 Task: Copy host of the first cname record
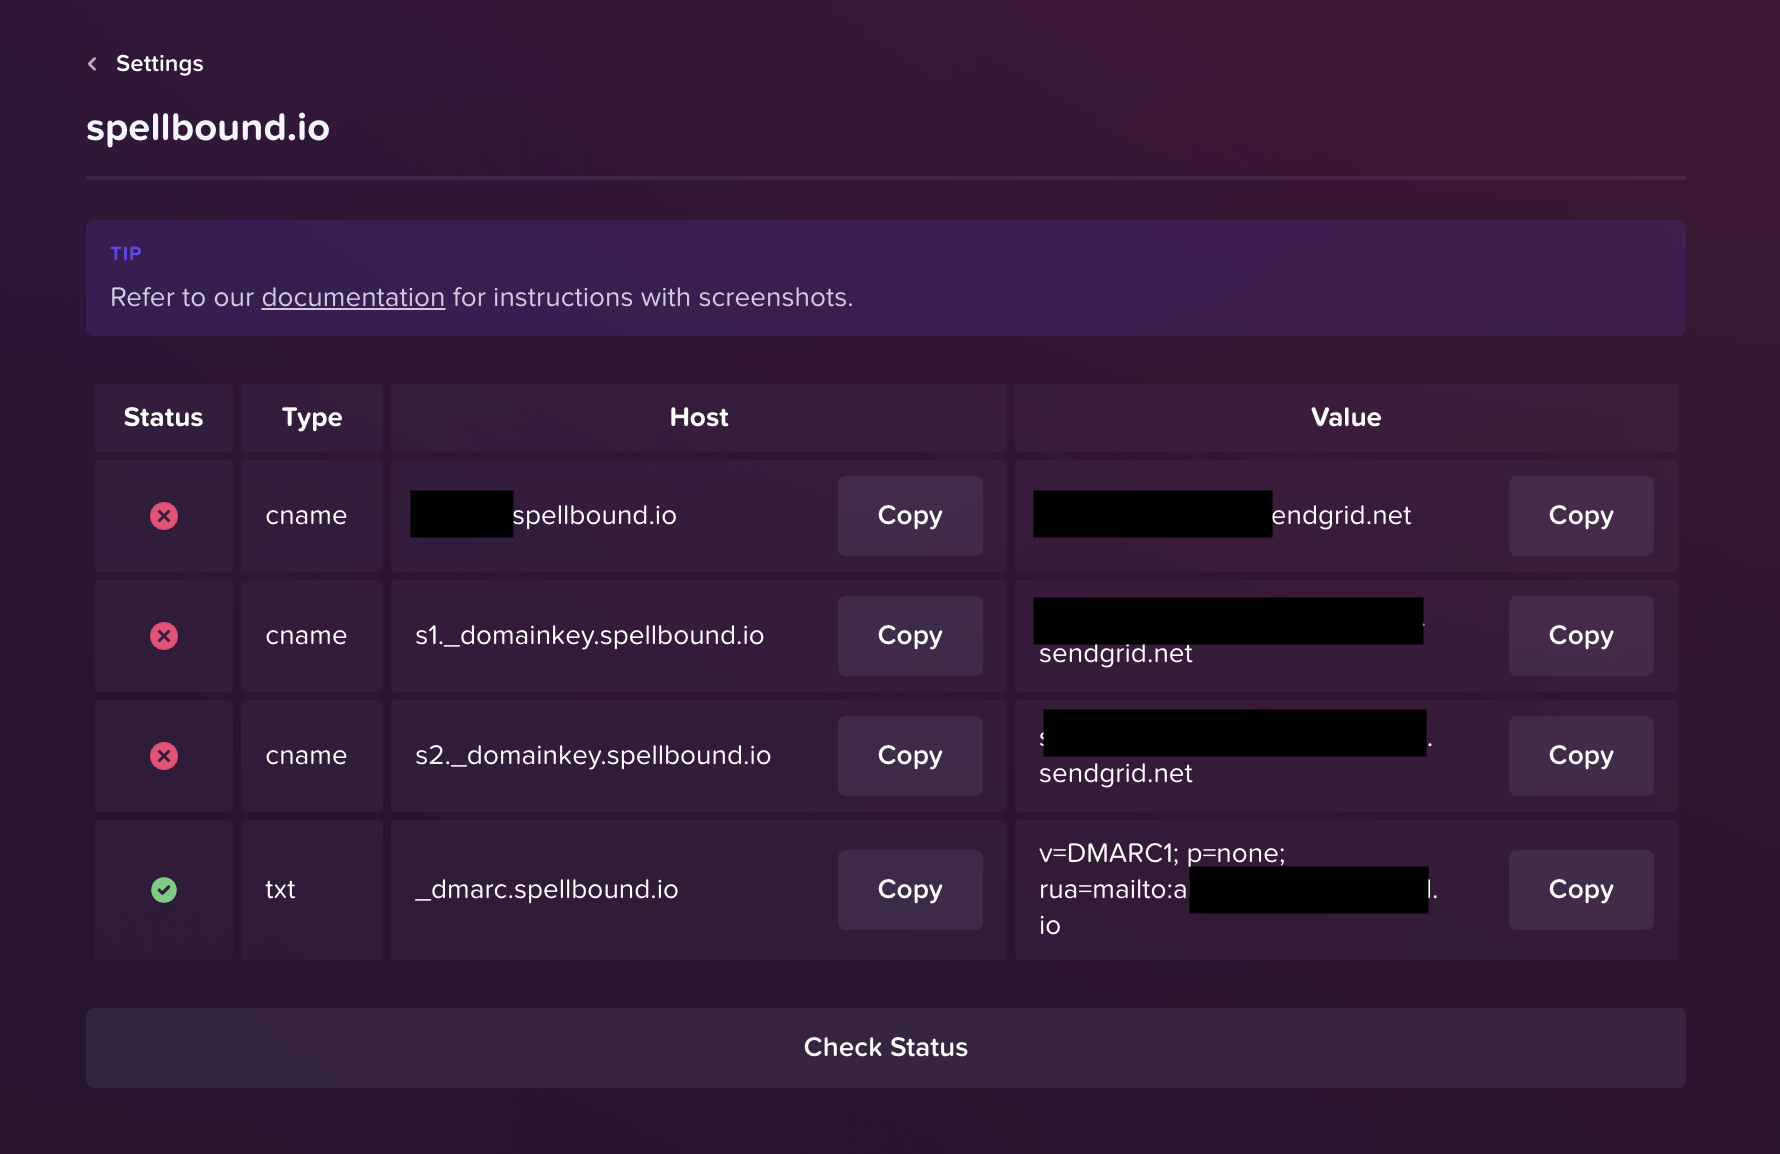pyautogui.click(x=910, y=516)
